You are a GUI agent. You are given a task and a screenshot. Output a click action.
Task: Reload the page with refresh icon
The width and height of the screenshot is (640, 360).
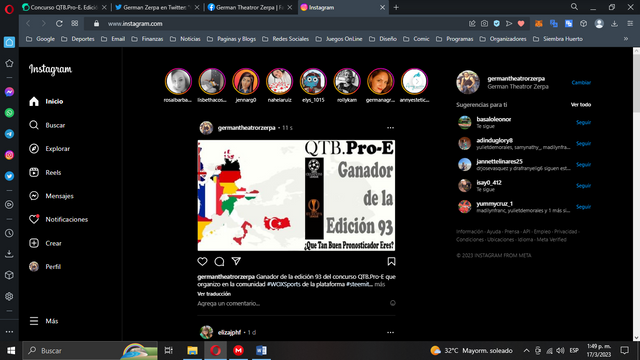[59, 24]
